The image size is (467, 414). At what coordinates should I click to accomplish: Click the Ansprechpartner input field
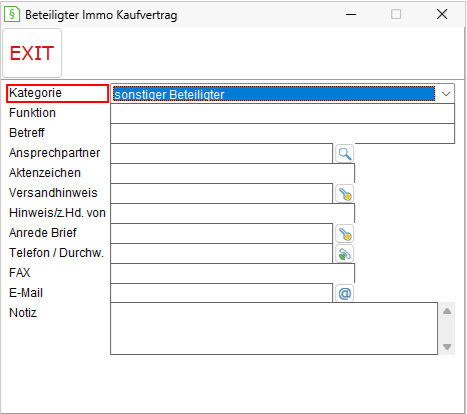[221, 154]
